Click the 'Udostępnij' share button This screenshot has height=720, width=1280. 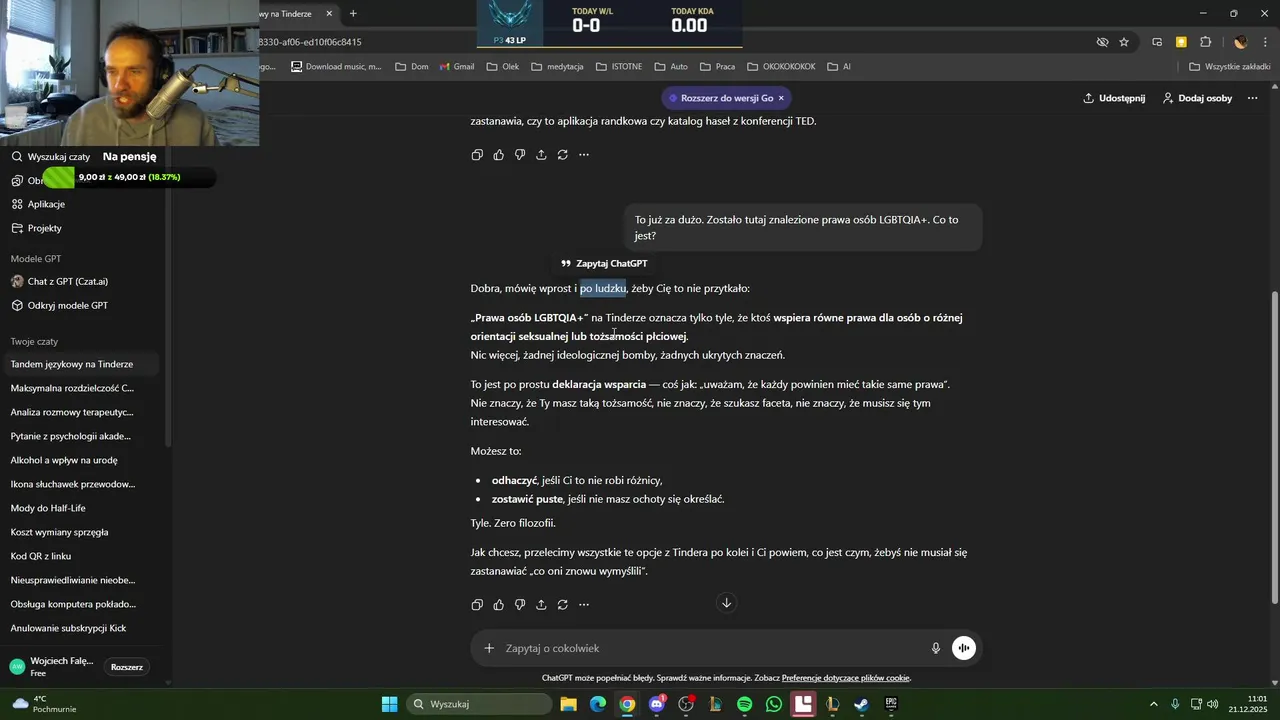click(x=1114, y=98)
